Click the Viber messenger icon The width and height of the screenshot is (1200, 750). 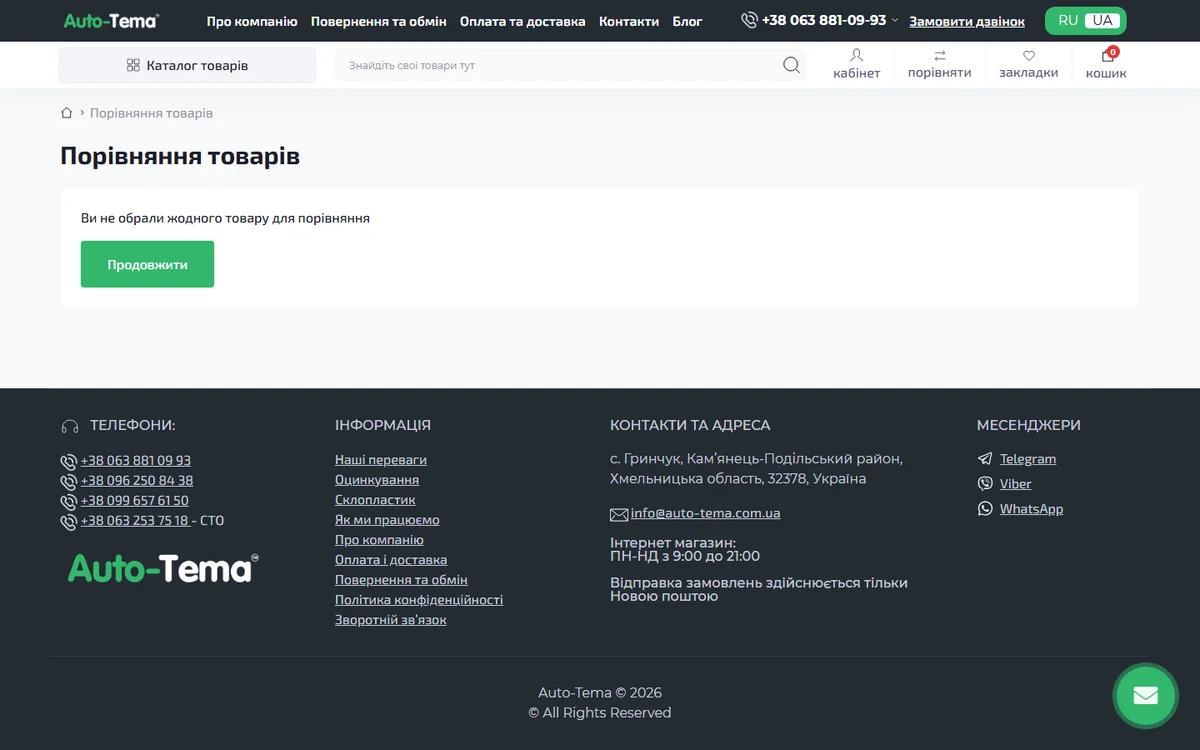pyautogui.click(x=985, y=484)
